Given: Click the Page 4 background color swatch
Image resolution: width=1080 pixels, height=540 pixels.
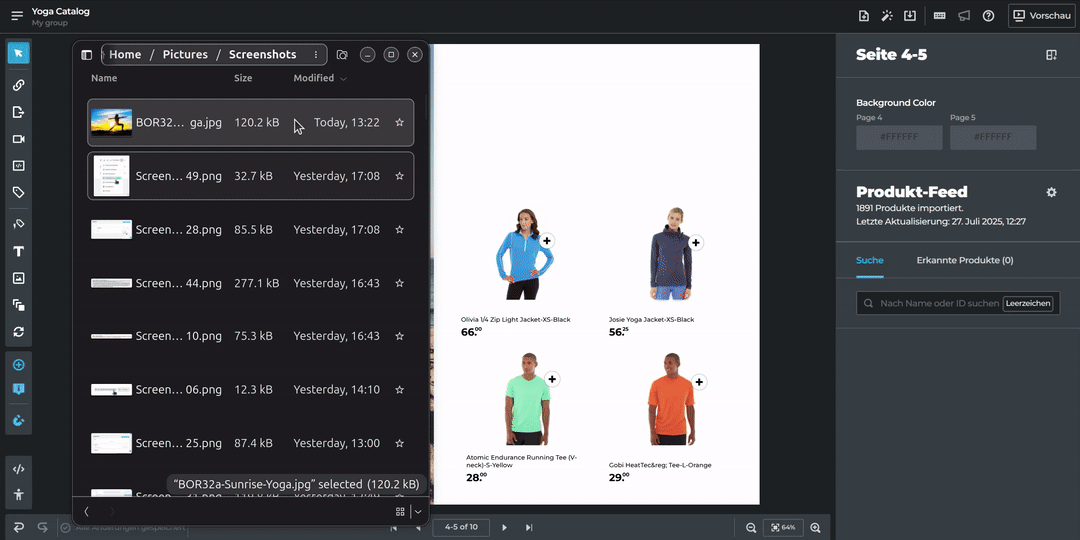Looking at the screenshot, I should tap(899, 137).
